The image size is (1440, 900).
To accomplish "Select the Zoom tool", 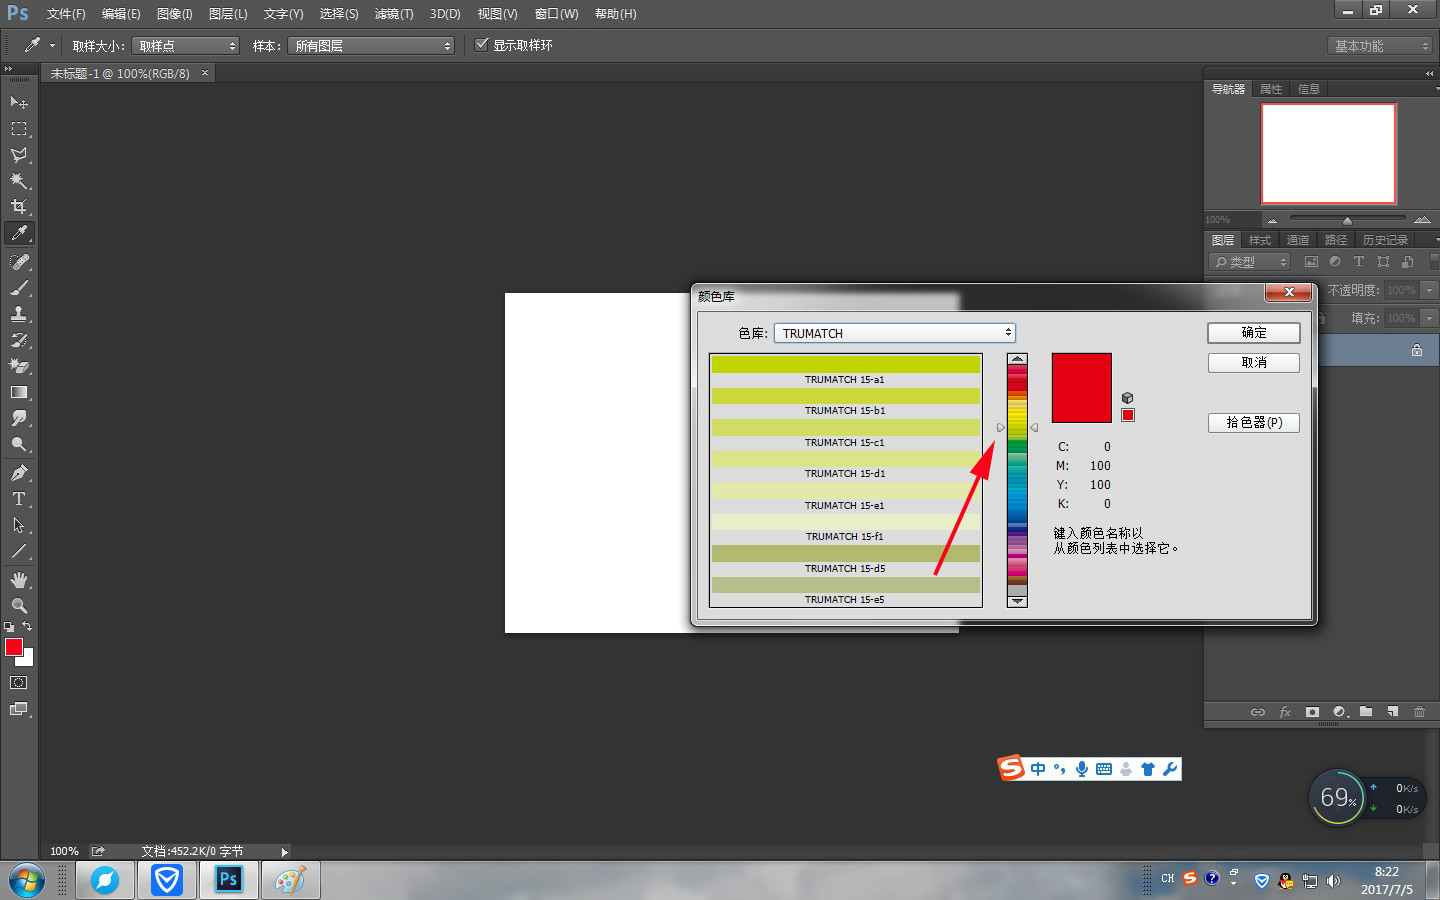I will coord(19,606).
